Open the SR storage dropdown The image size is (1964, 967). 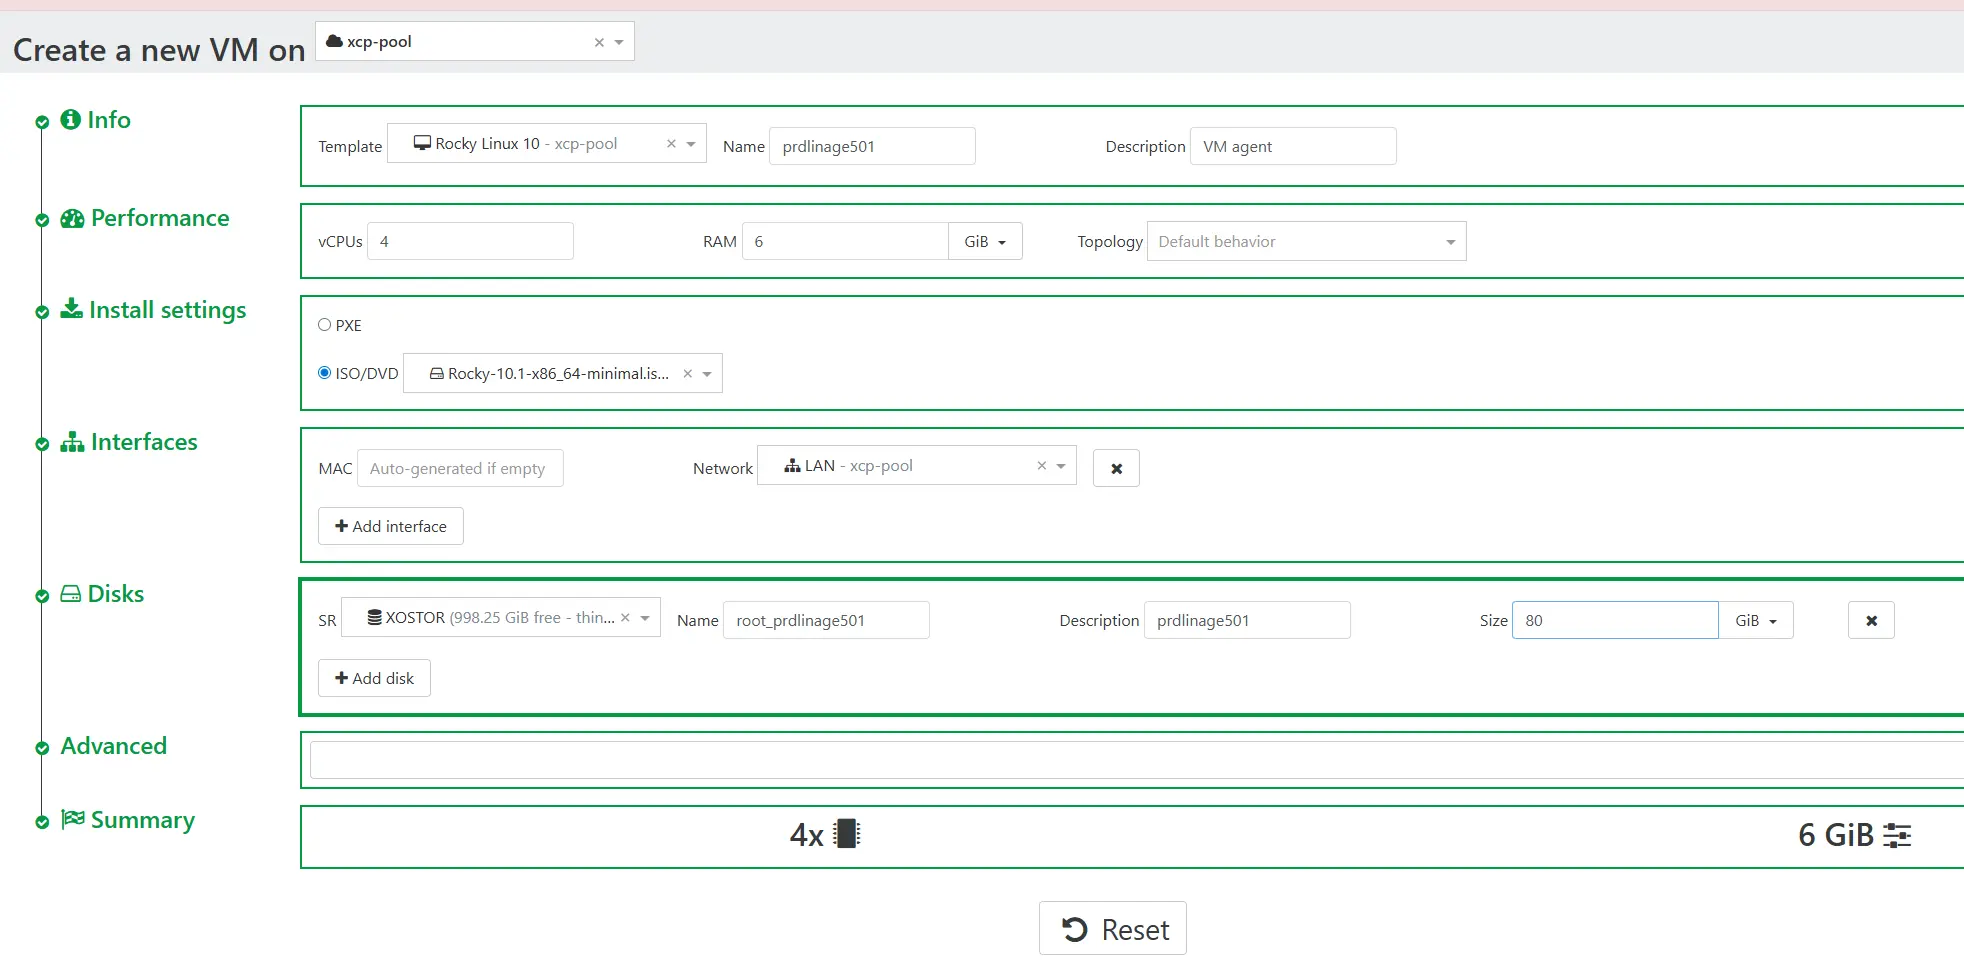(x=645, y=618)
